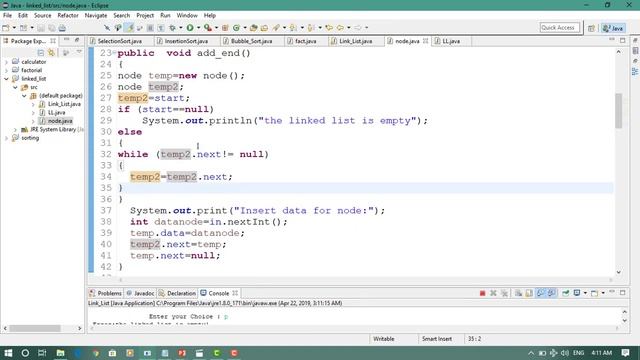Navigate Back with yellow arrow icon
This screenshot has height=360, width=640.
pyautogui.click(x=340, y=28)
